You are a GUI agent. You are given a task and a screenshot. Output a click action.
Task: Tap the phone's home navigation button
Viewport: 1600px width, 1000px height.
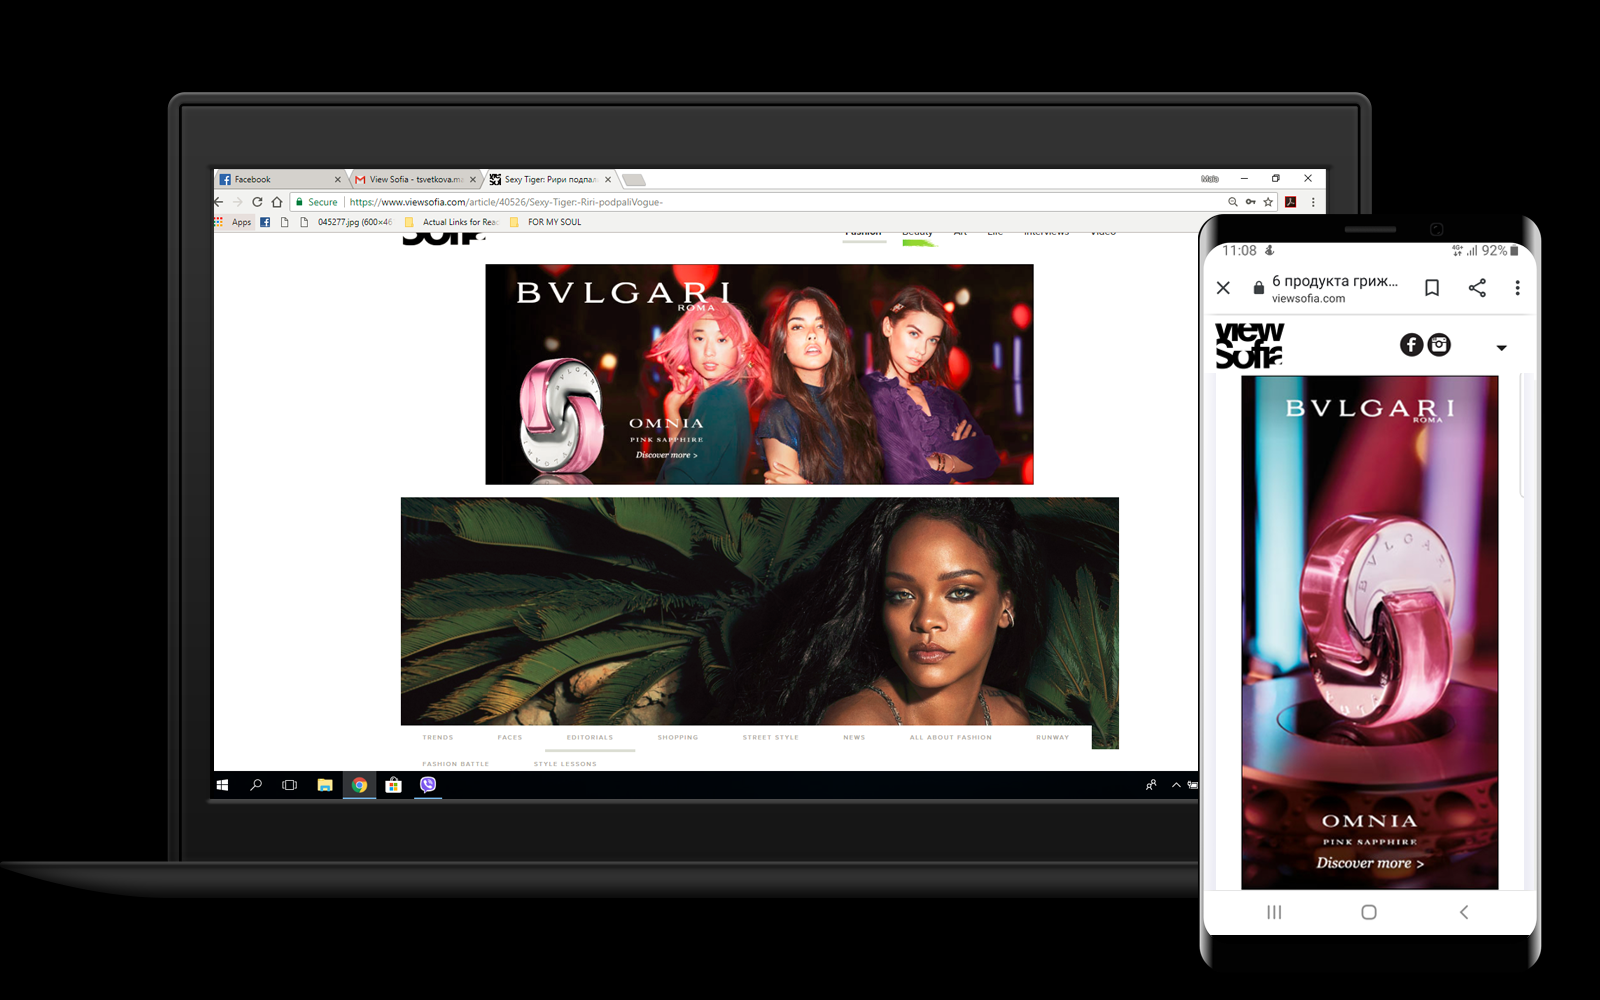click(x=1369, y=912)
